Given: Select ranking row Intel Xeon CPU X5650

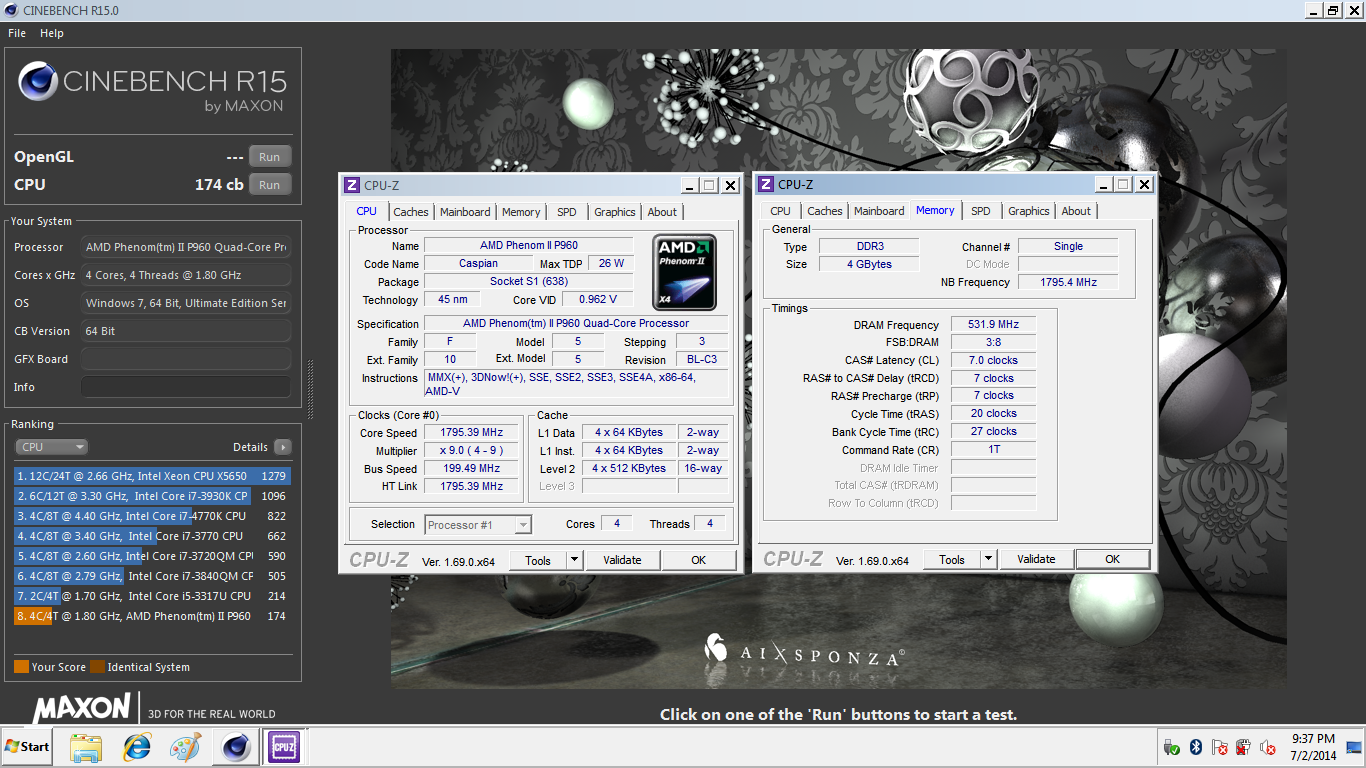Looking at the screenshot, I should (152, 476).
